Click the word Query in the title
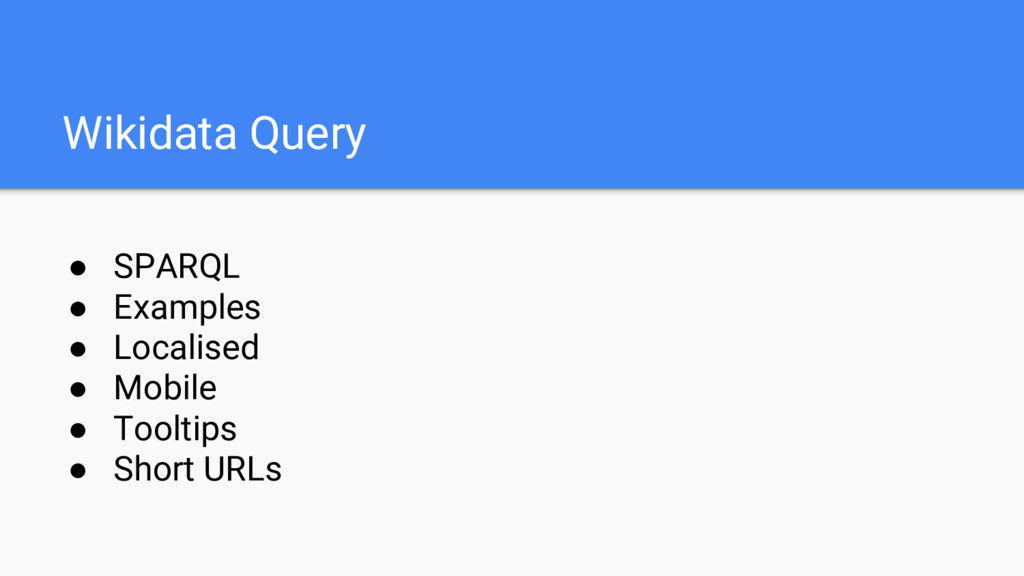The height and width of the screenshot is (576, 1024). 308,135
